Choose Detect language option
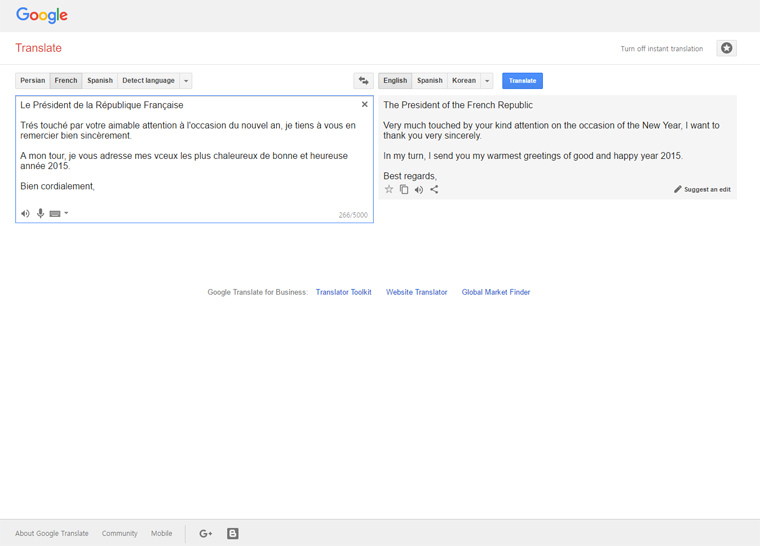This screenshot has height=546, width=760. (148, 81)
